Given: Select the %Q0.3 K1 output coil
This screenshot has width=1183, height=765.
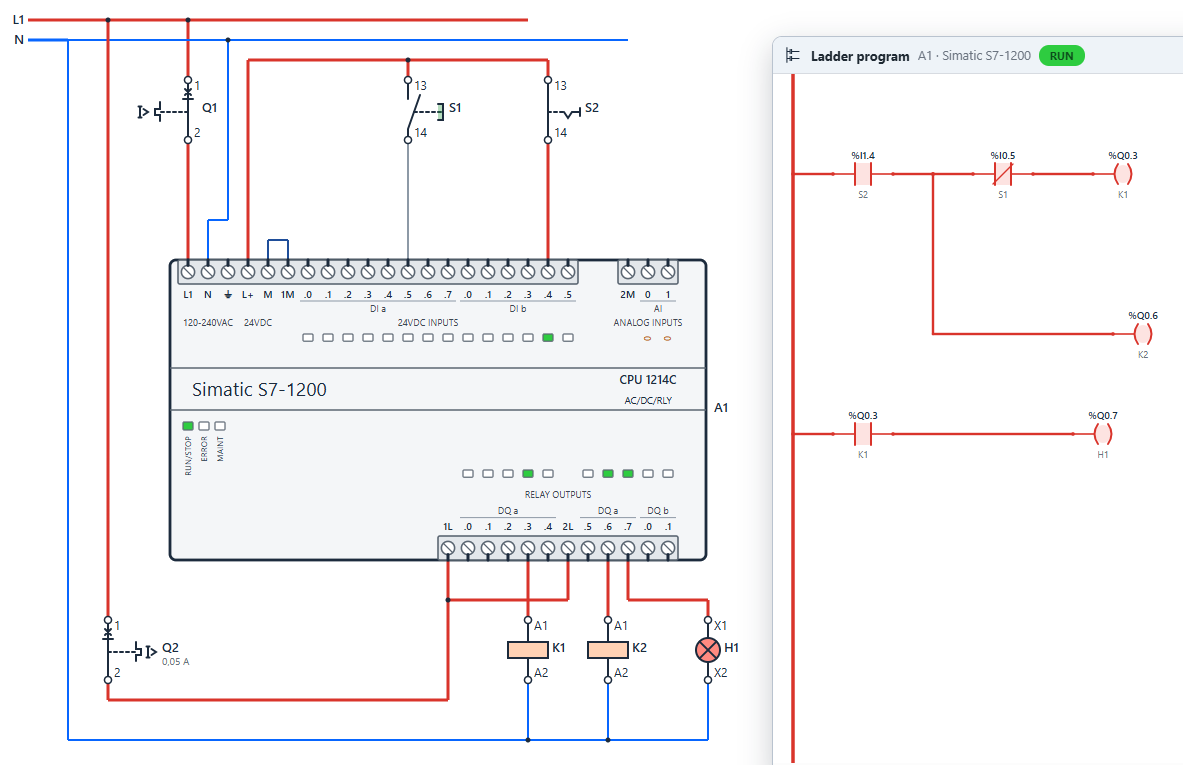Looking at the screenshot, I should (x=1123, y=174).
